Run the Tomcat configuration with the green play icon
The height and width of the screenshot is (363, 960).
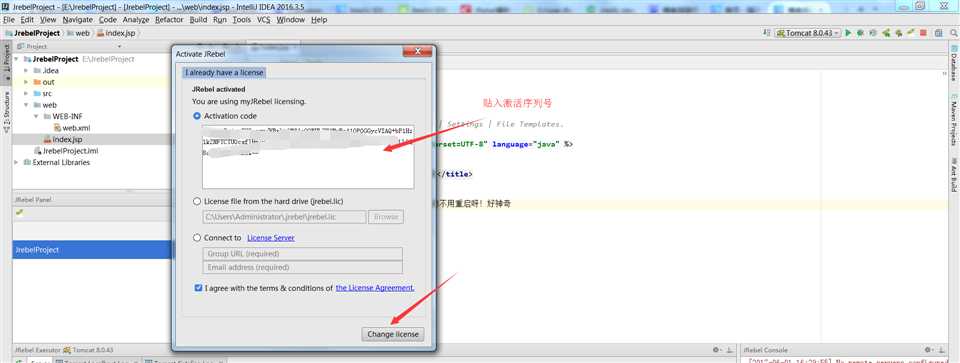click(x=848, y=33)
